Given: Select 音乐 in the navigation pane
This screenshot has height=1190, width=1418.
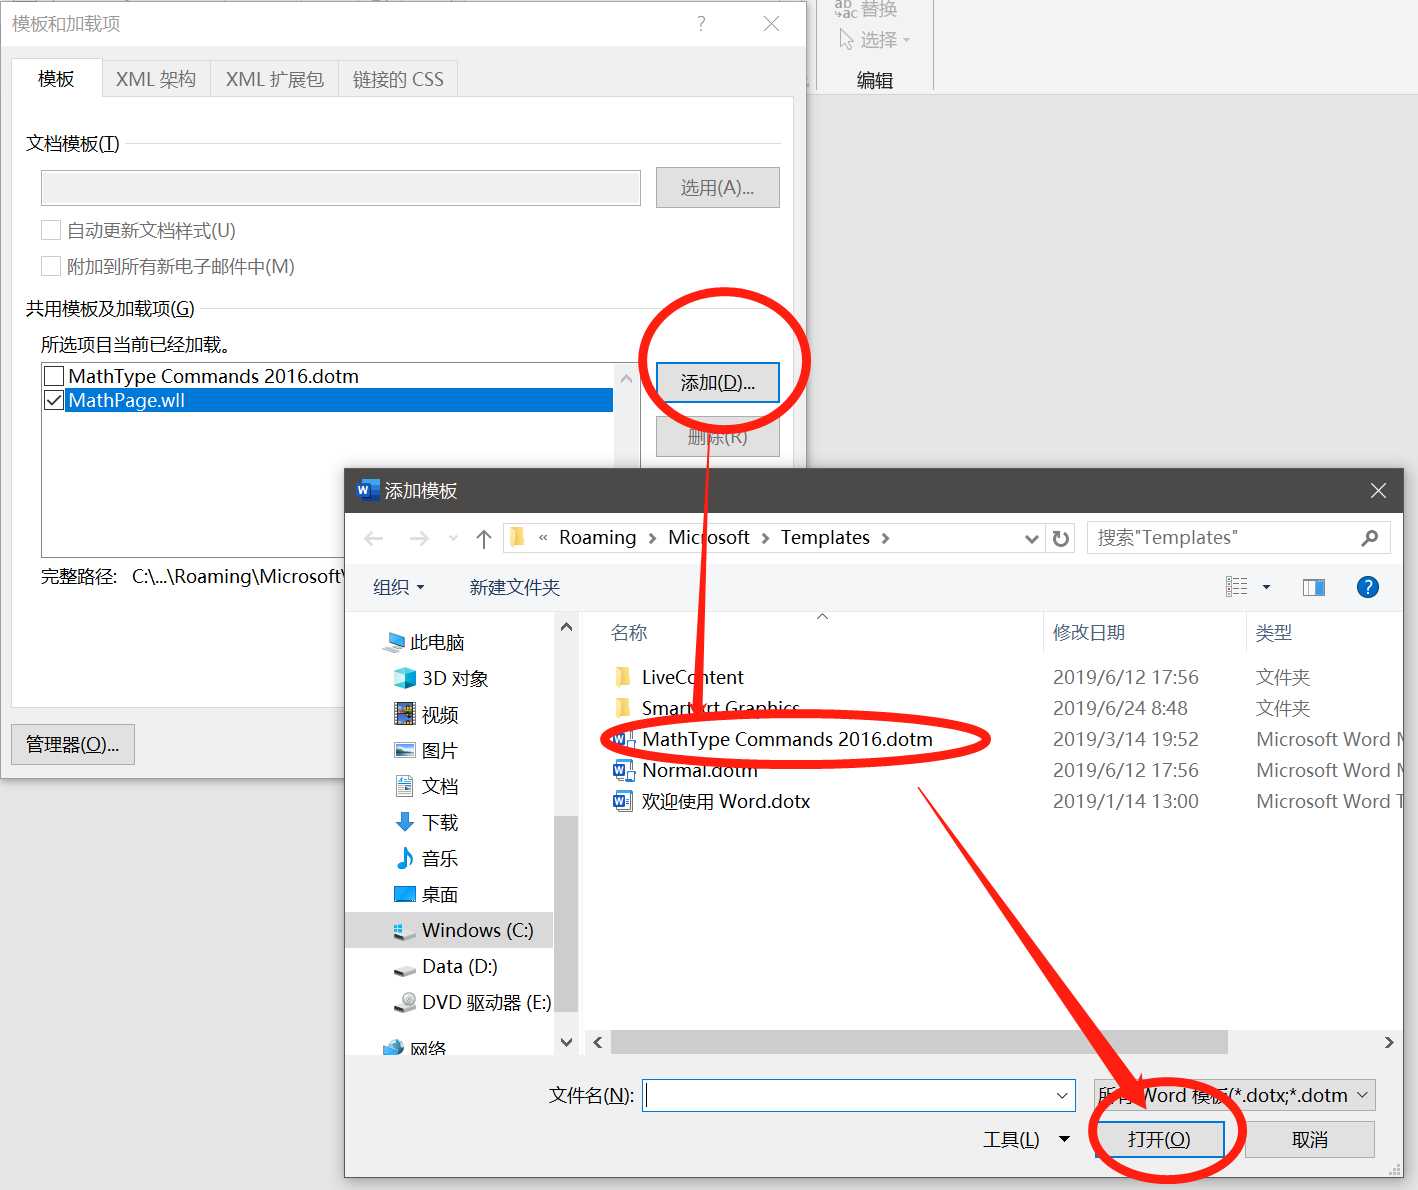Looking at the screenshot, I should [427, 858].
